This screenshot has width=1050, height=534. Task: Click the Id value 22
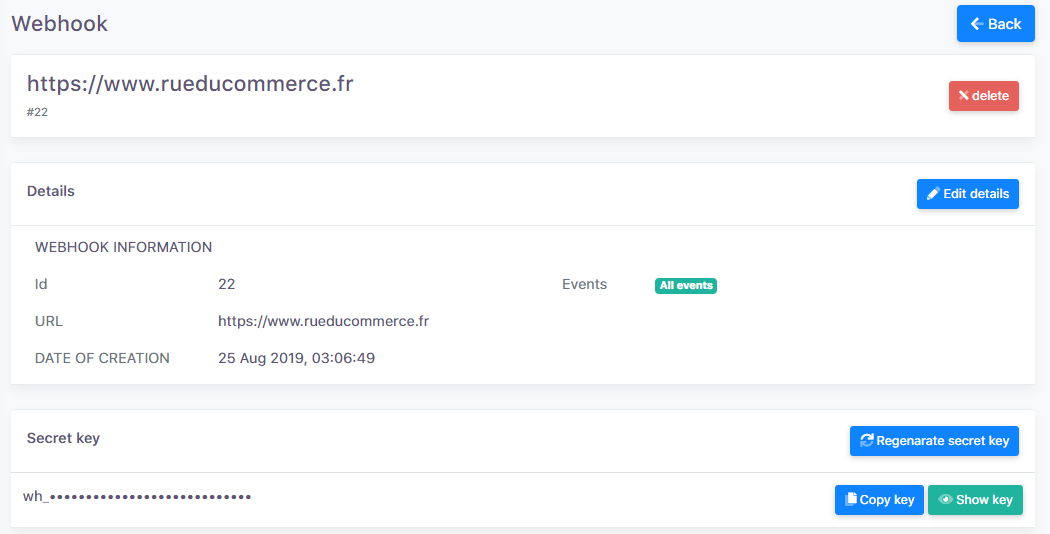226,284
